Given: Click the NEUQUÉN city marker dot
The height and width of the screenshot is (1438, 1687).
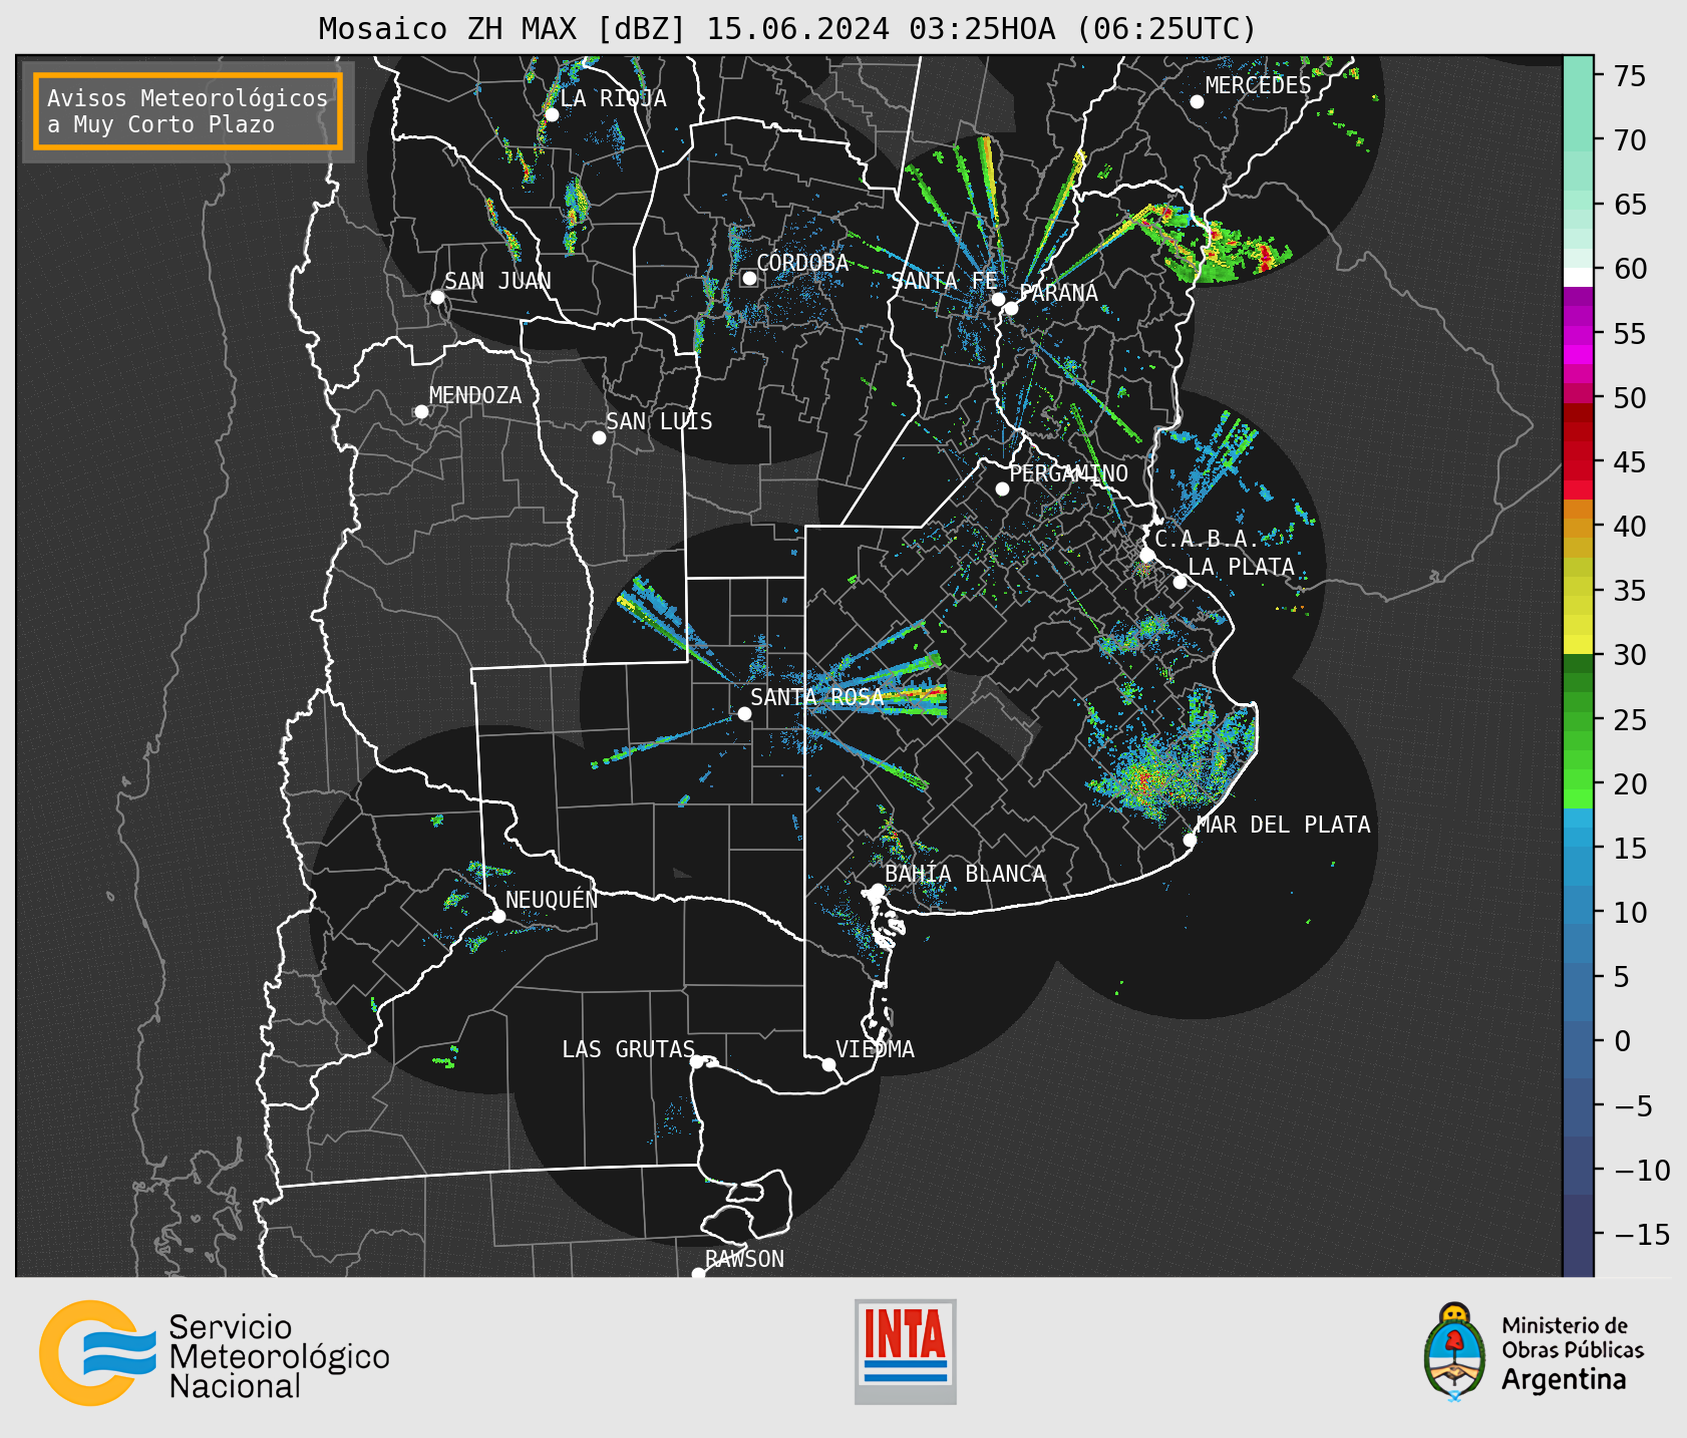Looking at the screenshot, I should tap(498, 916).
